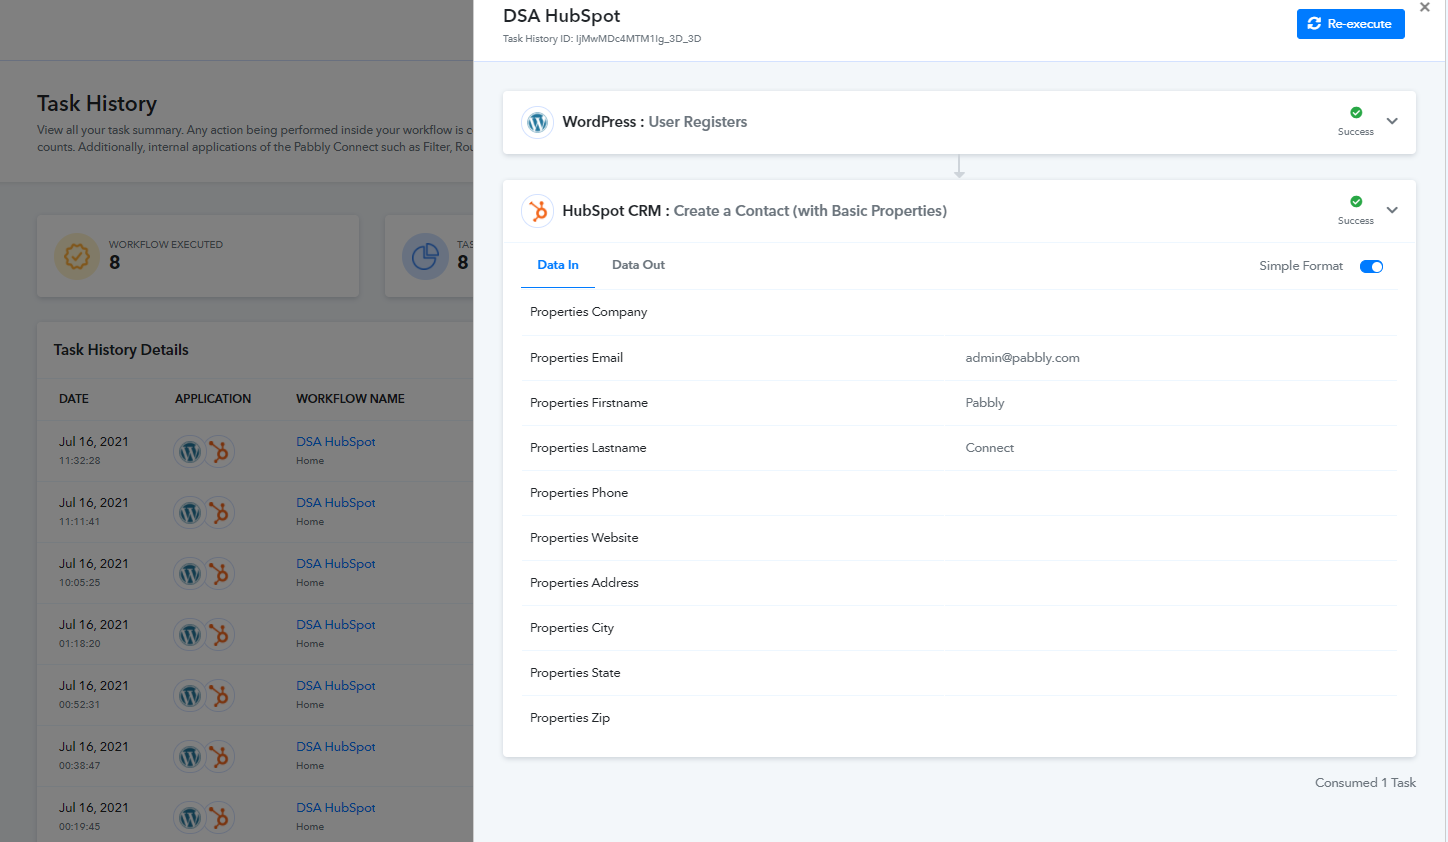Click the pie chart icon beside Workflow Executed card
The width and height of the screenshot is (1448, 842).
[x=425, y=257]
